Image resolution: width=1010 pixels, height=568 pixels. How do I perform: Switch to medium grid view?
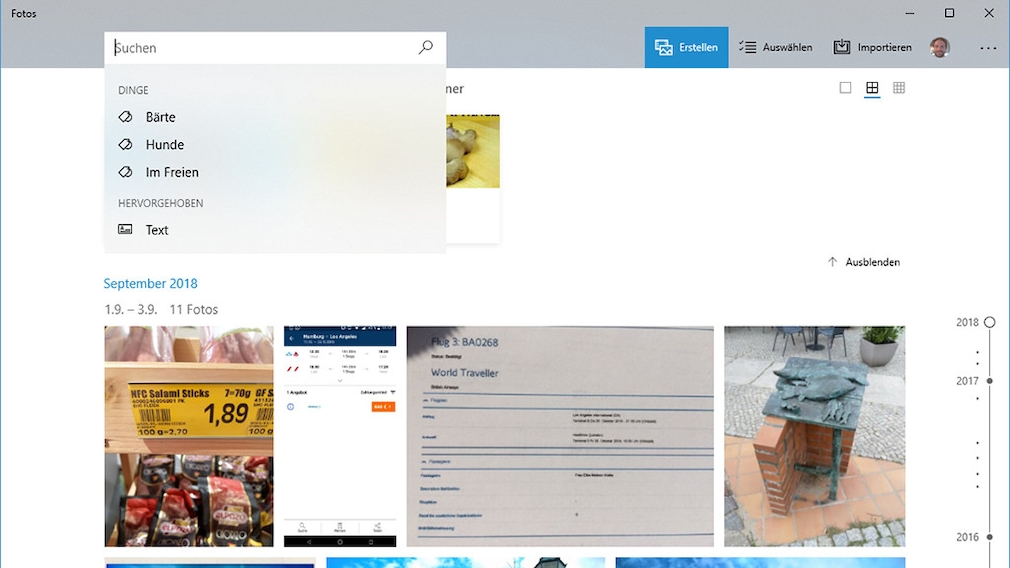[872, 88]
